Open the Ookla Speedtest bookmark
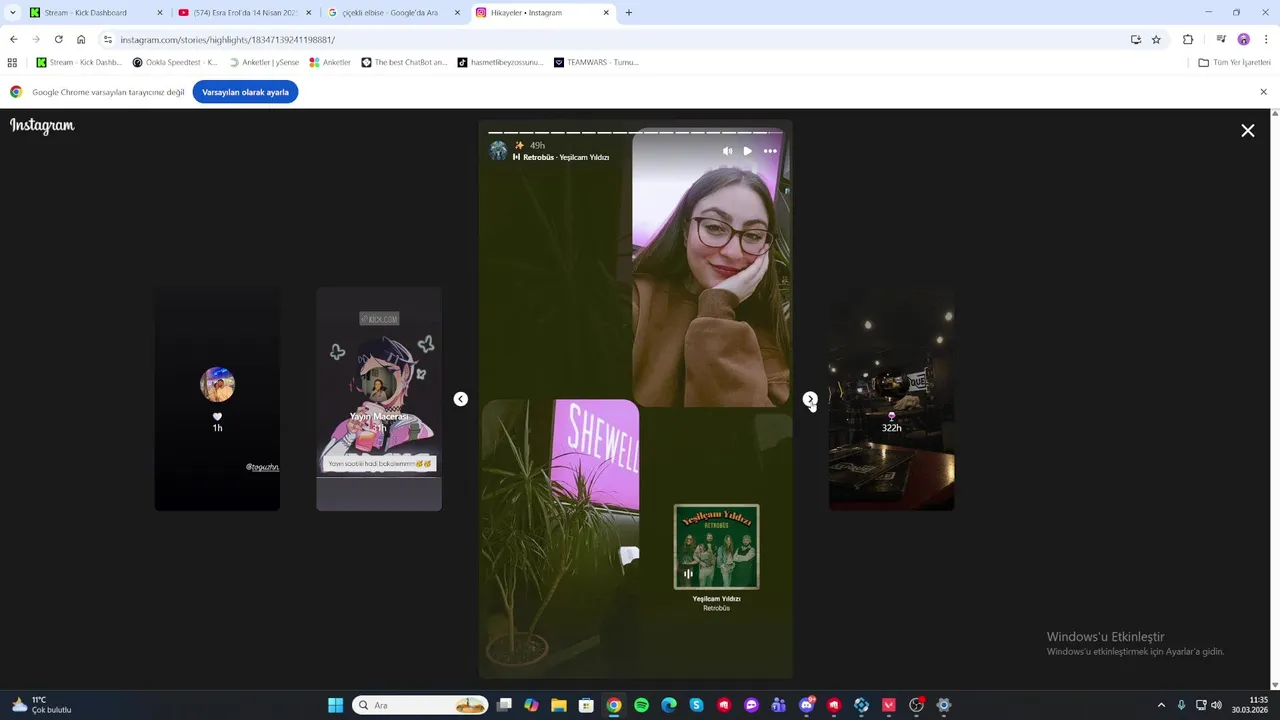 [175, 62]
